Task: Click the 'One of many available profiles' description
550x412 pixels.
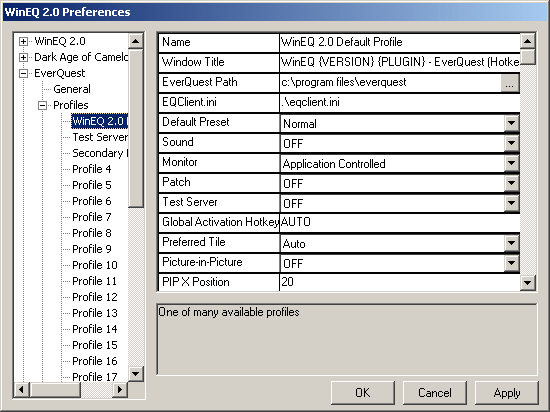Action: pyautogui.click(x=229, y=312)
